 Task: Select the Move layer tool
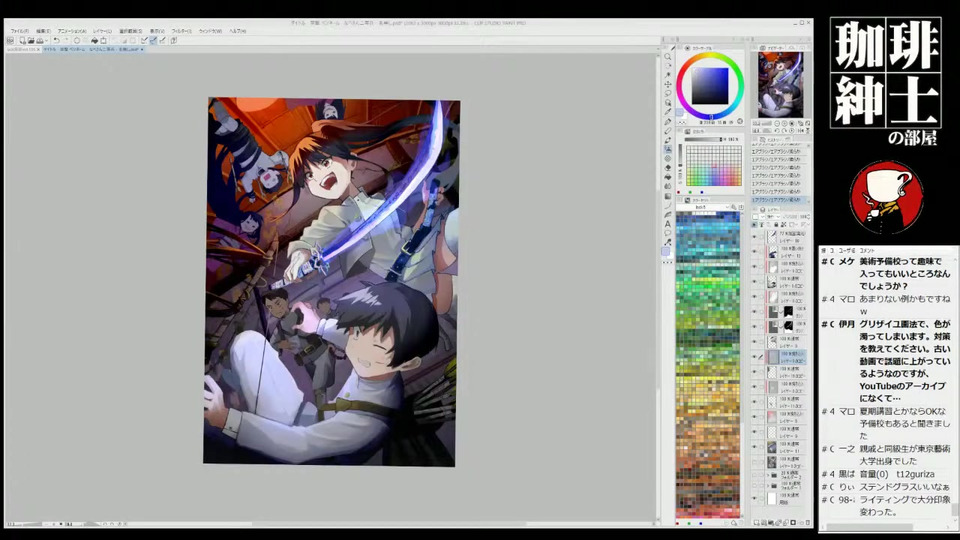pyautogui.click(x=668, y=84)
